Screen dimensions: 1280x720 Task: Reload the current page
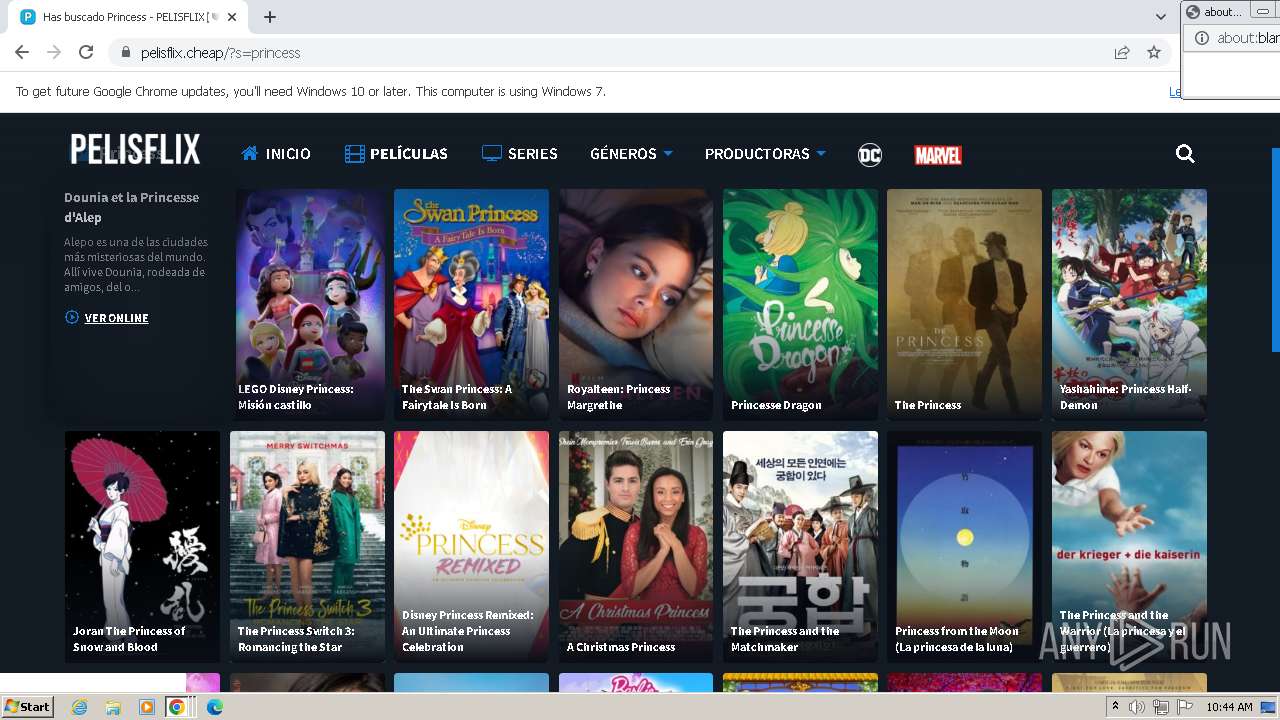tap(86, 52)
